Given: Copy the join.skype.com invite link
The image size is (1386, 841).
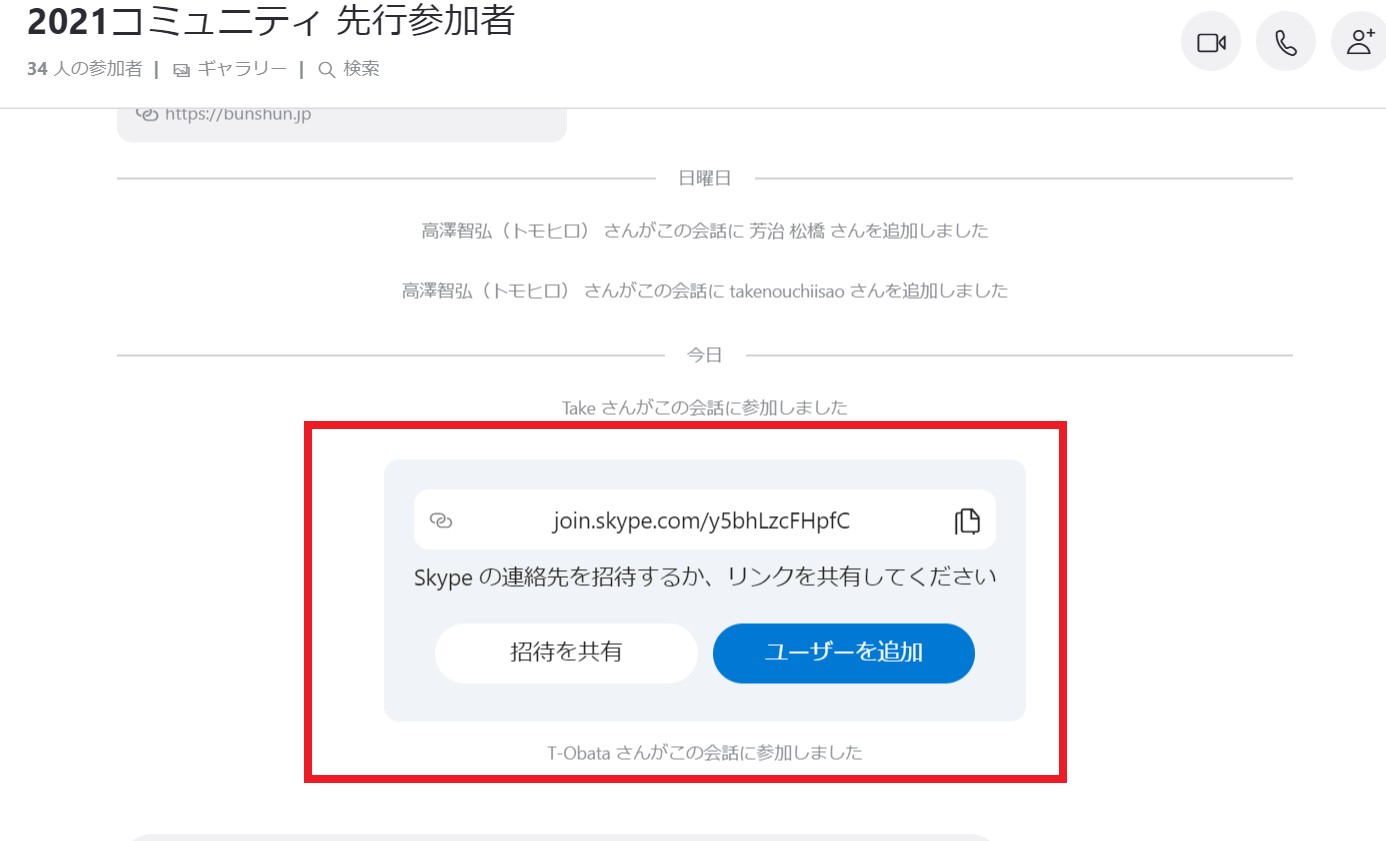Looking at the screenshot, I should coord(967,520).
